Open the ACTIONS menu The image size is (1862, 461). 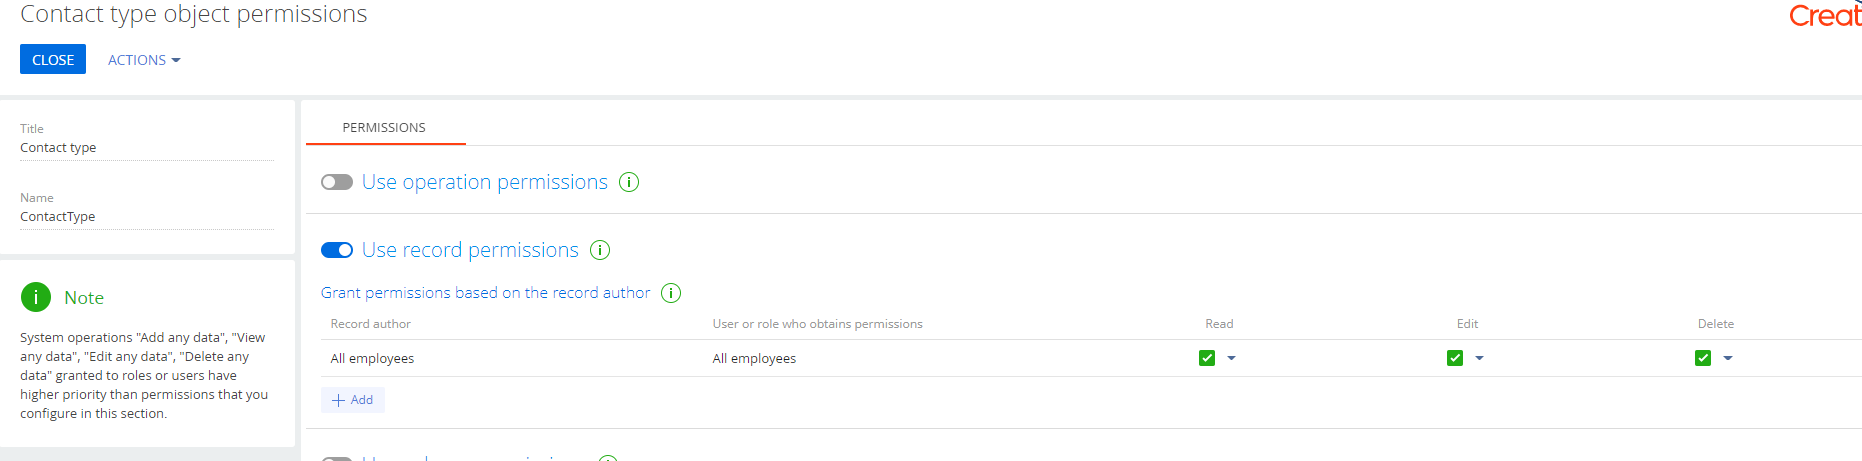[x=144, y=60]
